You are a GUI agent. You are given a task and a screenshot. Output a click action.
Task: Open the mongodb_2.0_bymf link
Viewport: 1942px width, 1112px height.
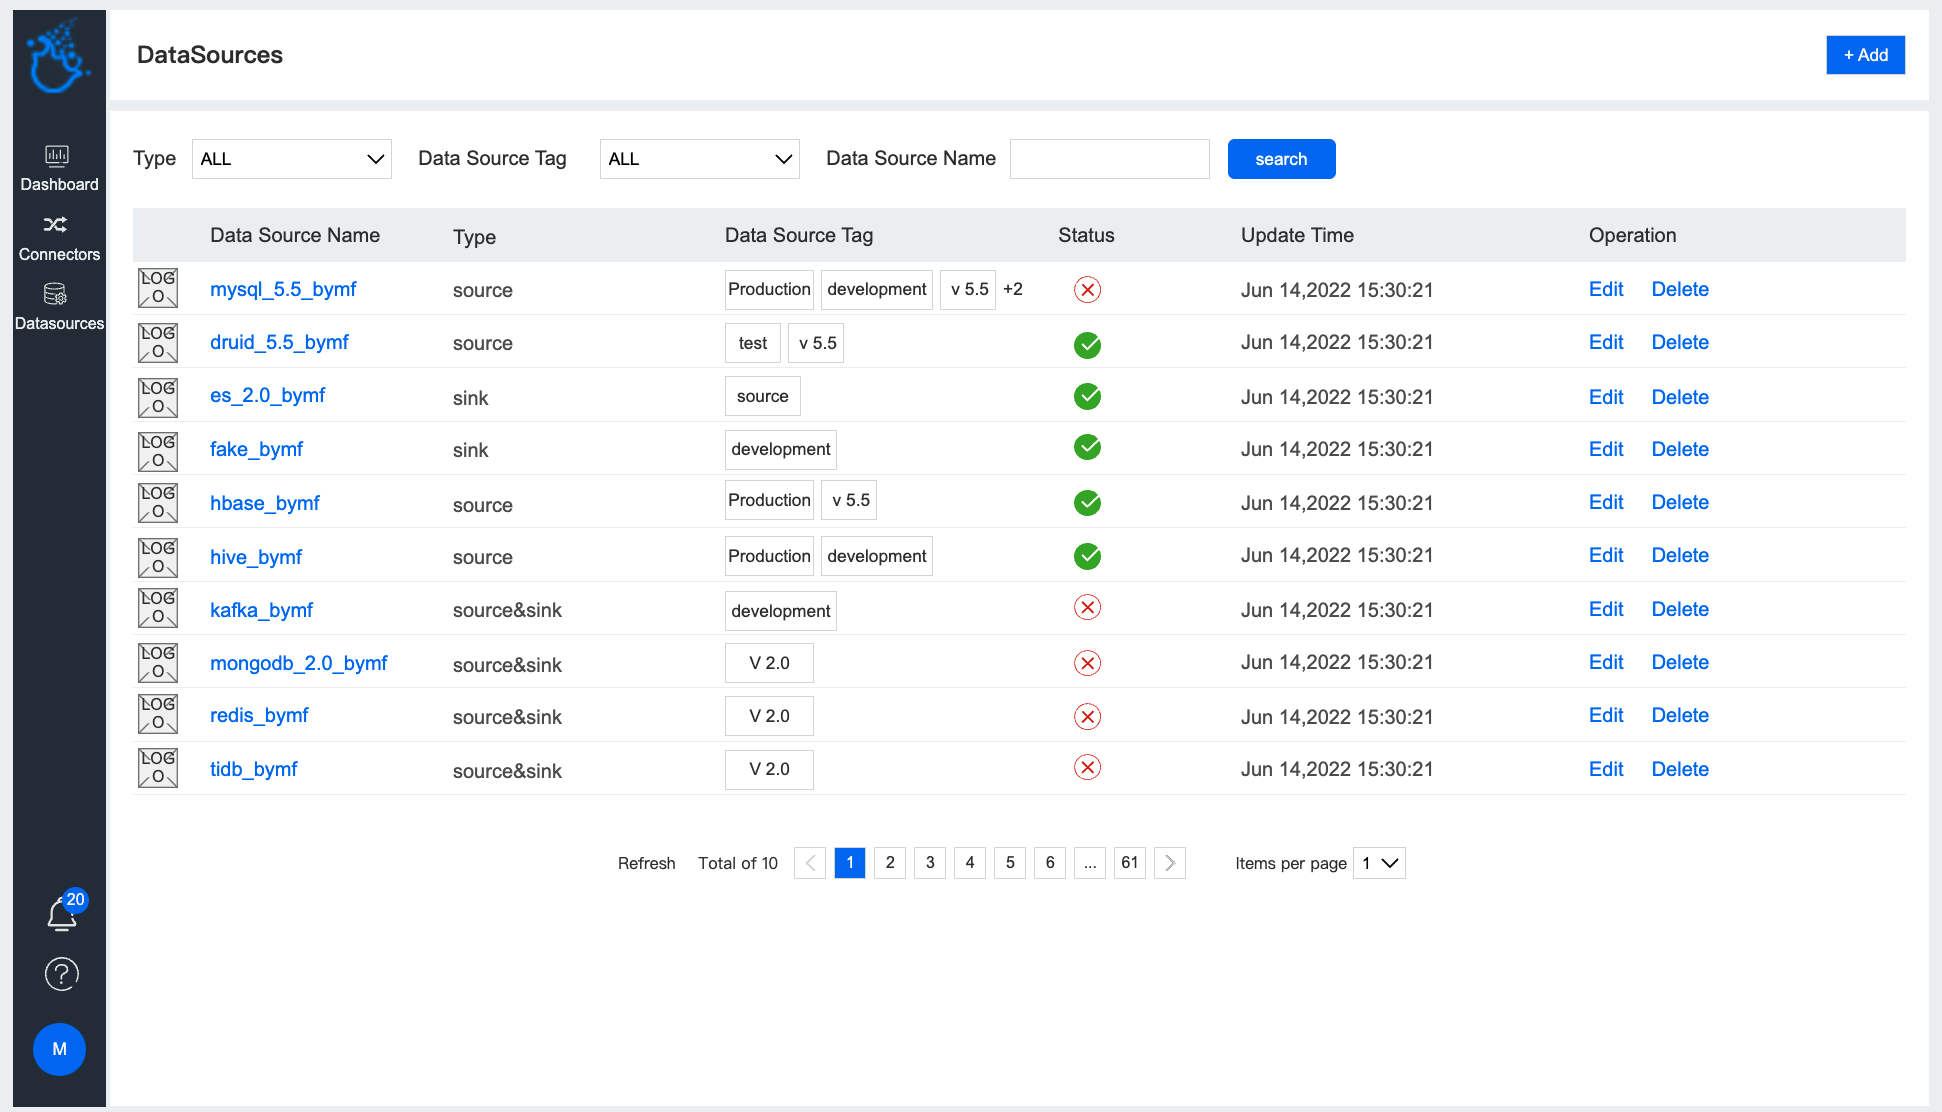[298, 663]
